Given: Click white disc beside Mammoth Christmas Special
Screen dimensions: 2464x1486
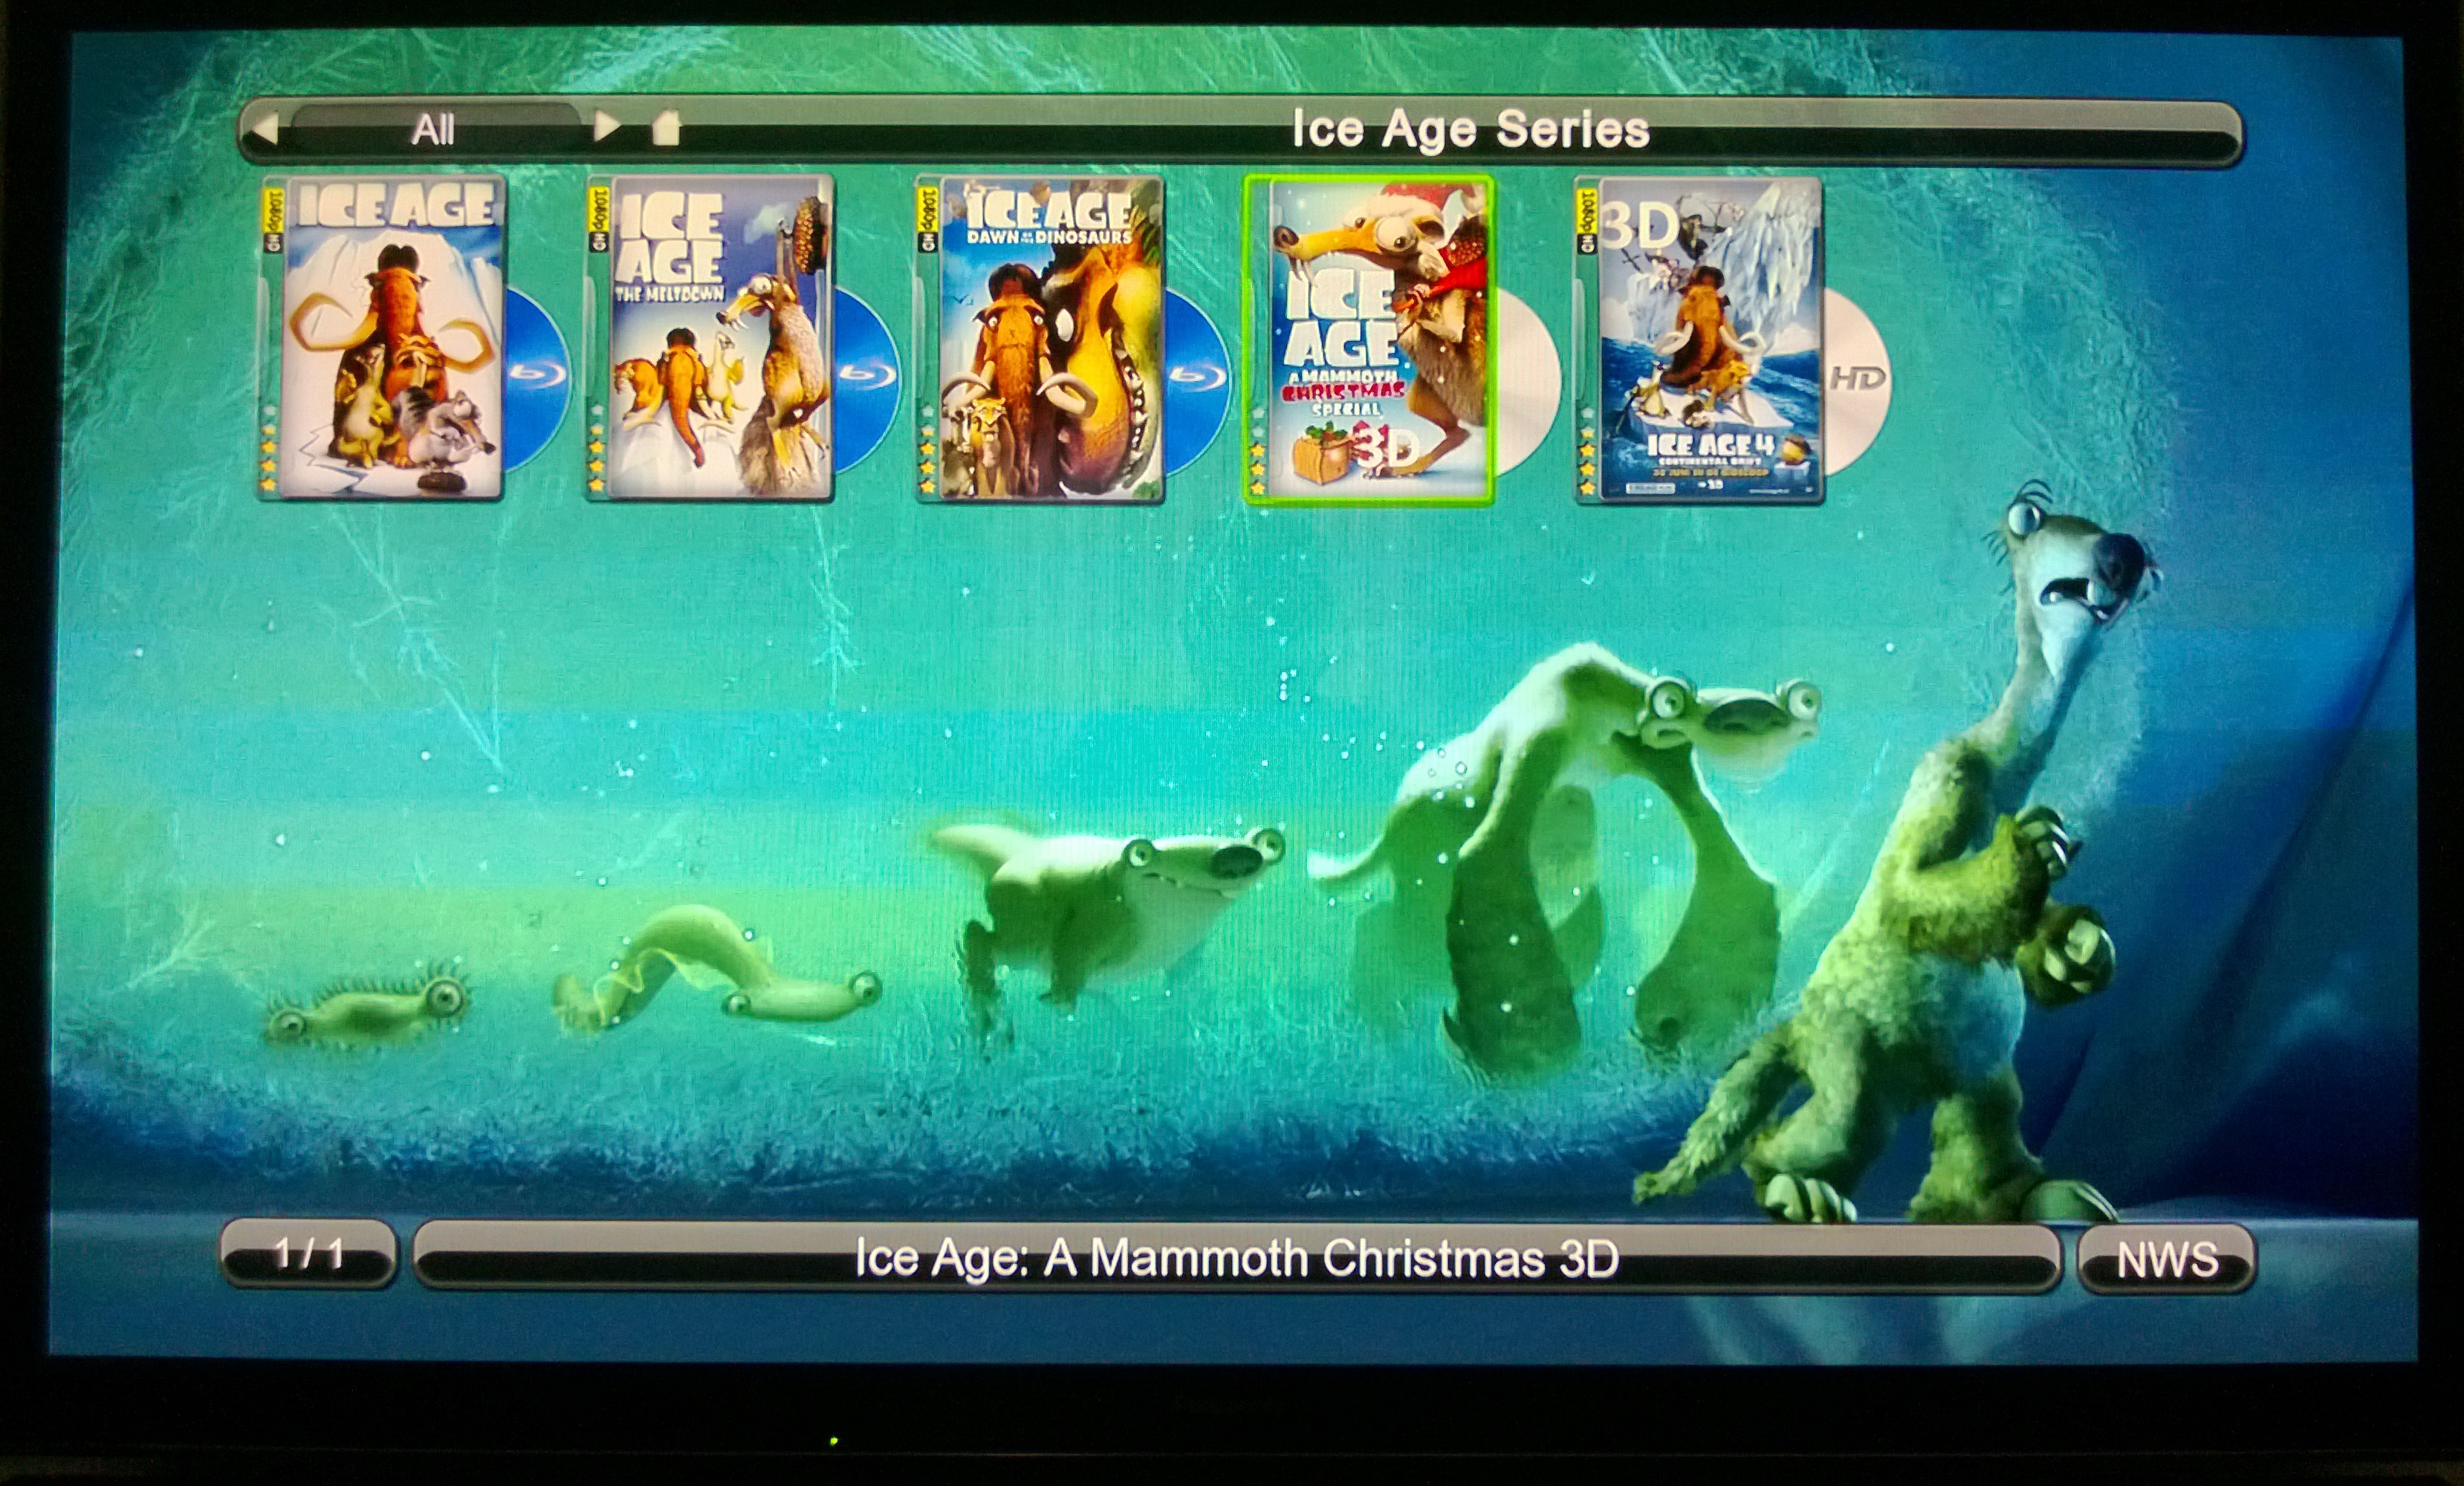Looking at the screenshot, I should pyautogui.click(x=1526, y=379).
